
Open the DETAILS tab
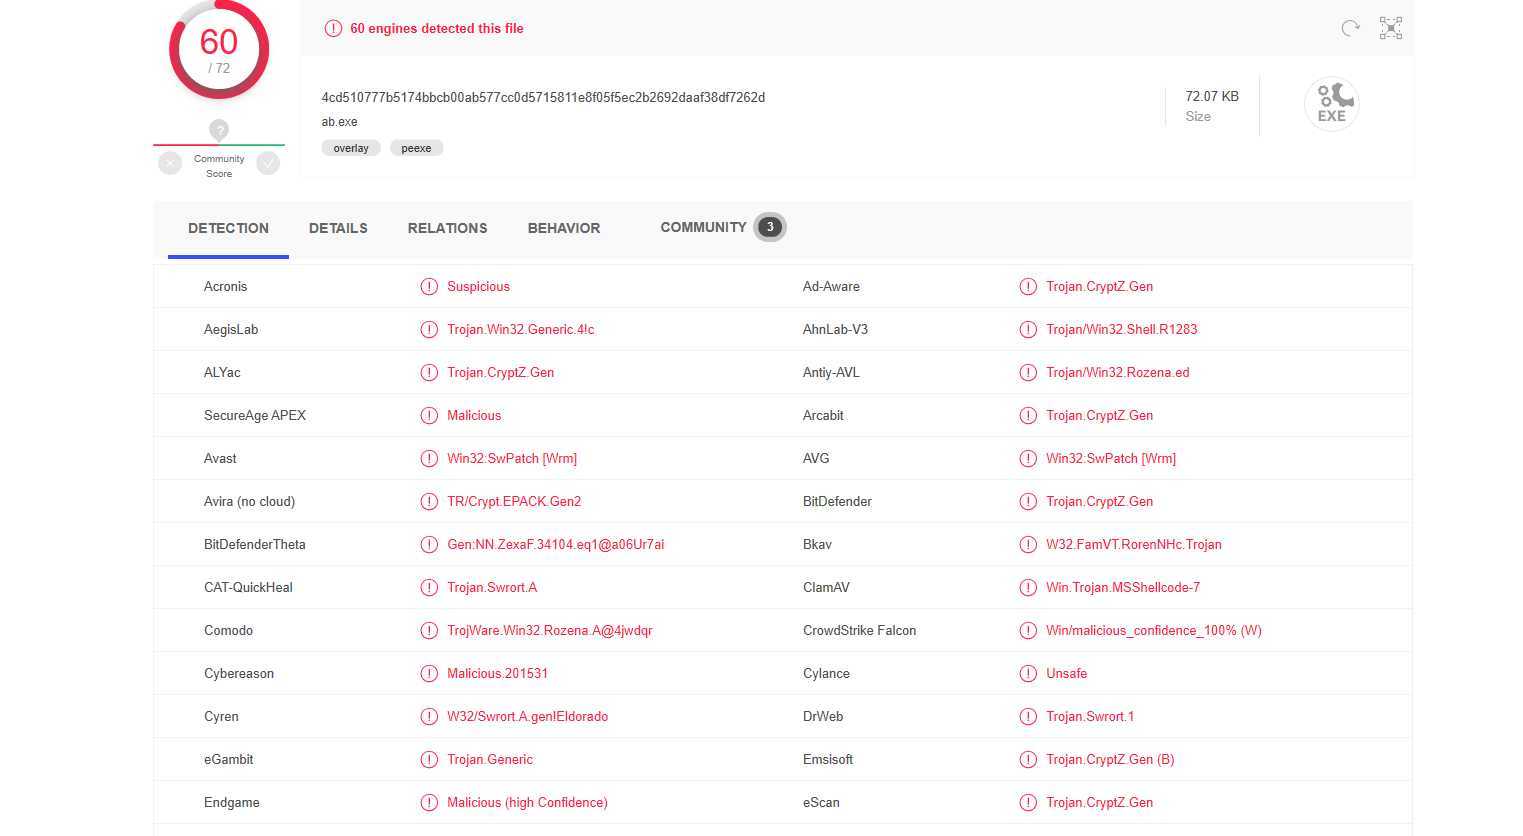tap(338, 228)
